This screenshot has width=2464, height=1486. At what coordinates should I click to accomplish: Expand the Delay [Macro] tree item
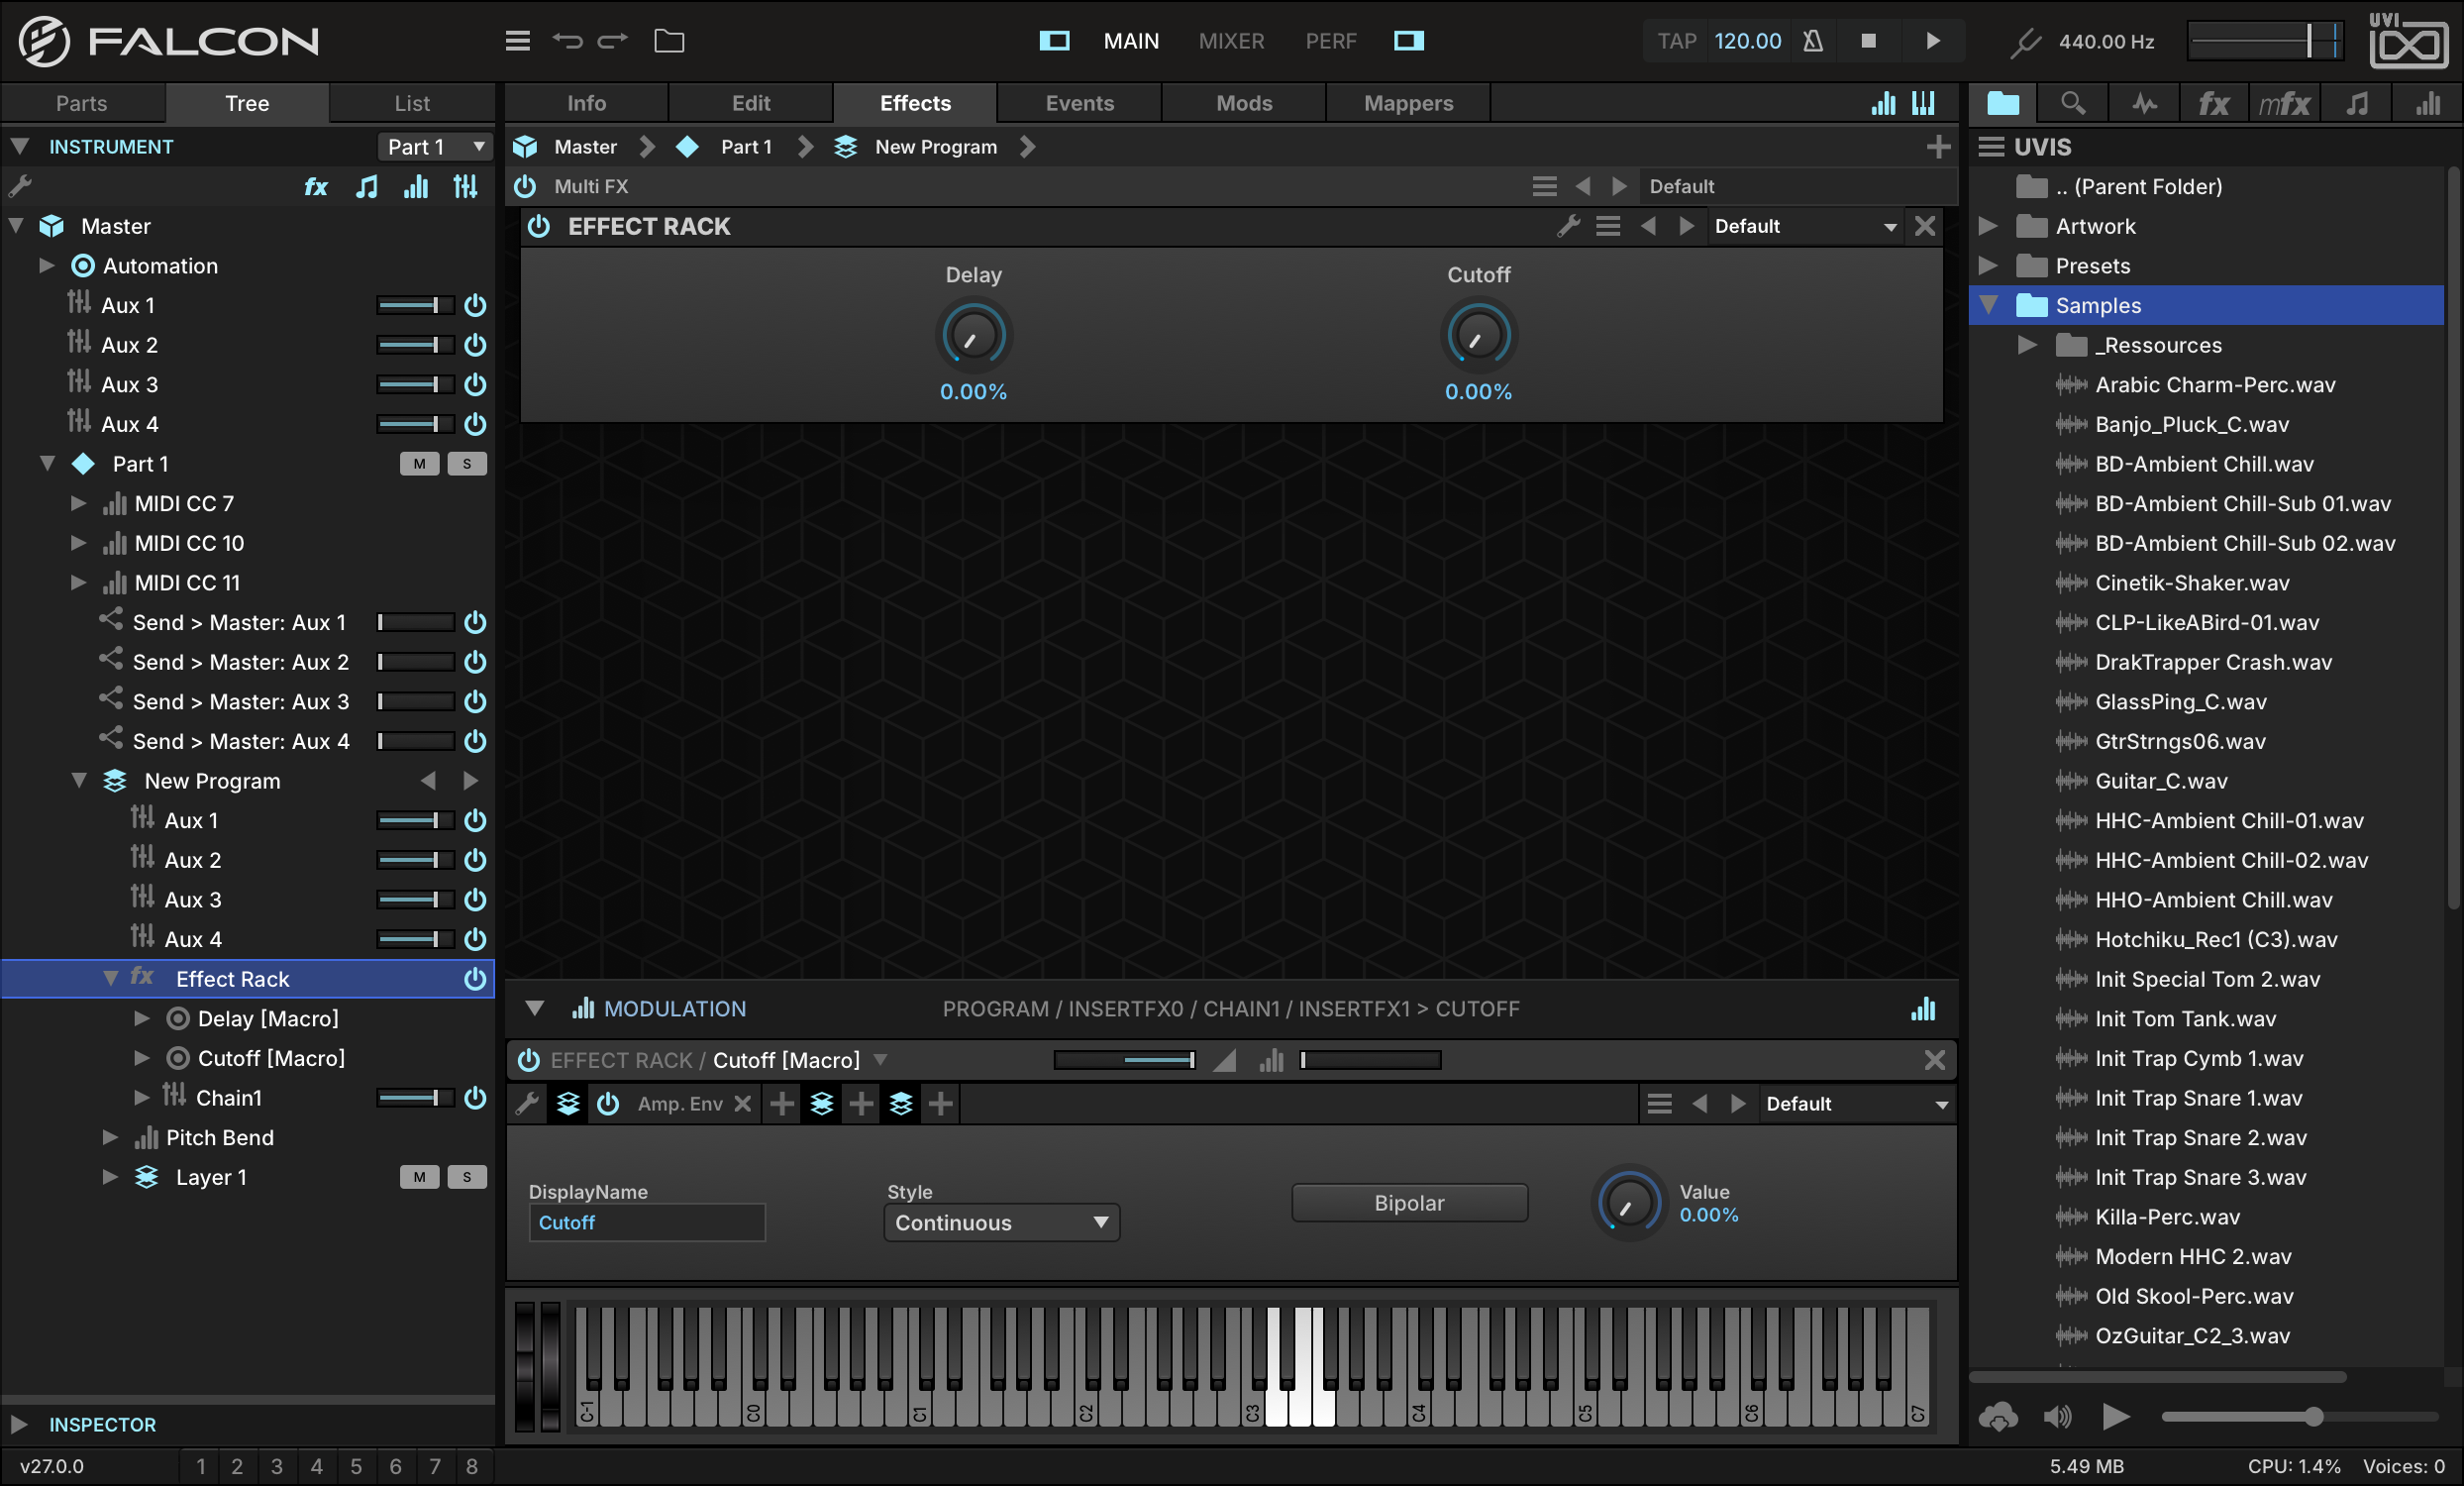click(142, 1018)
